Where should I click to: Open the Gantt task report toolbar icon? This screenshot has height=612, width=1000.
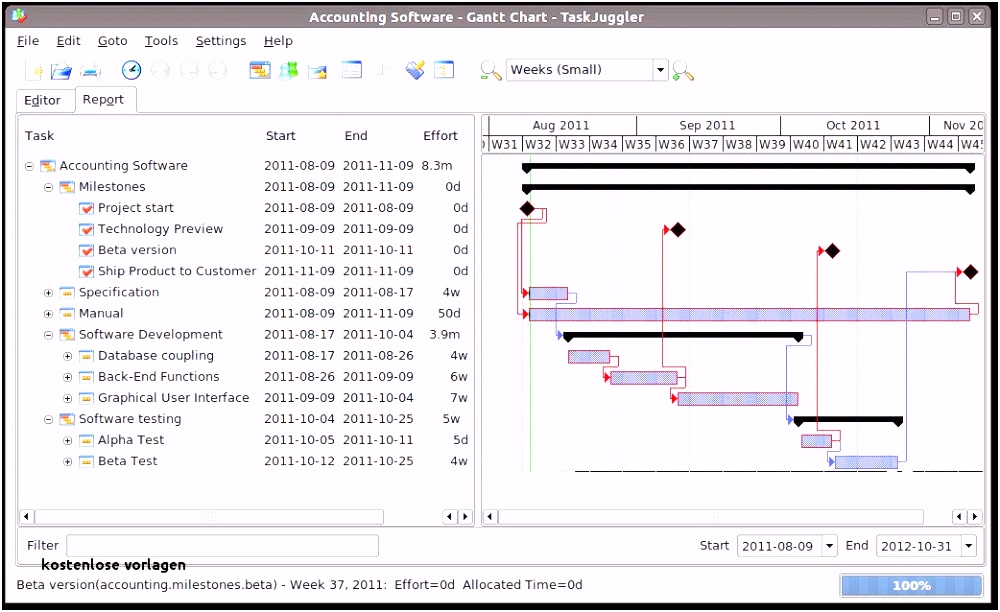click(x=260, y=70)
